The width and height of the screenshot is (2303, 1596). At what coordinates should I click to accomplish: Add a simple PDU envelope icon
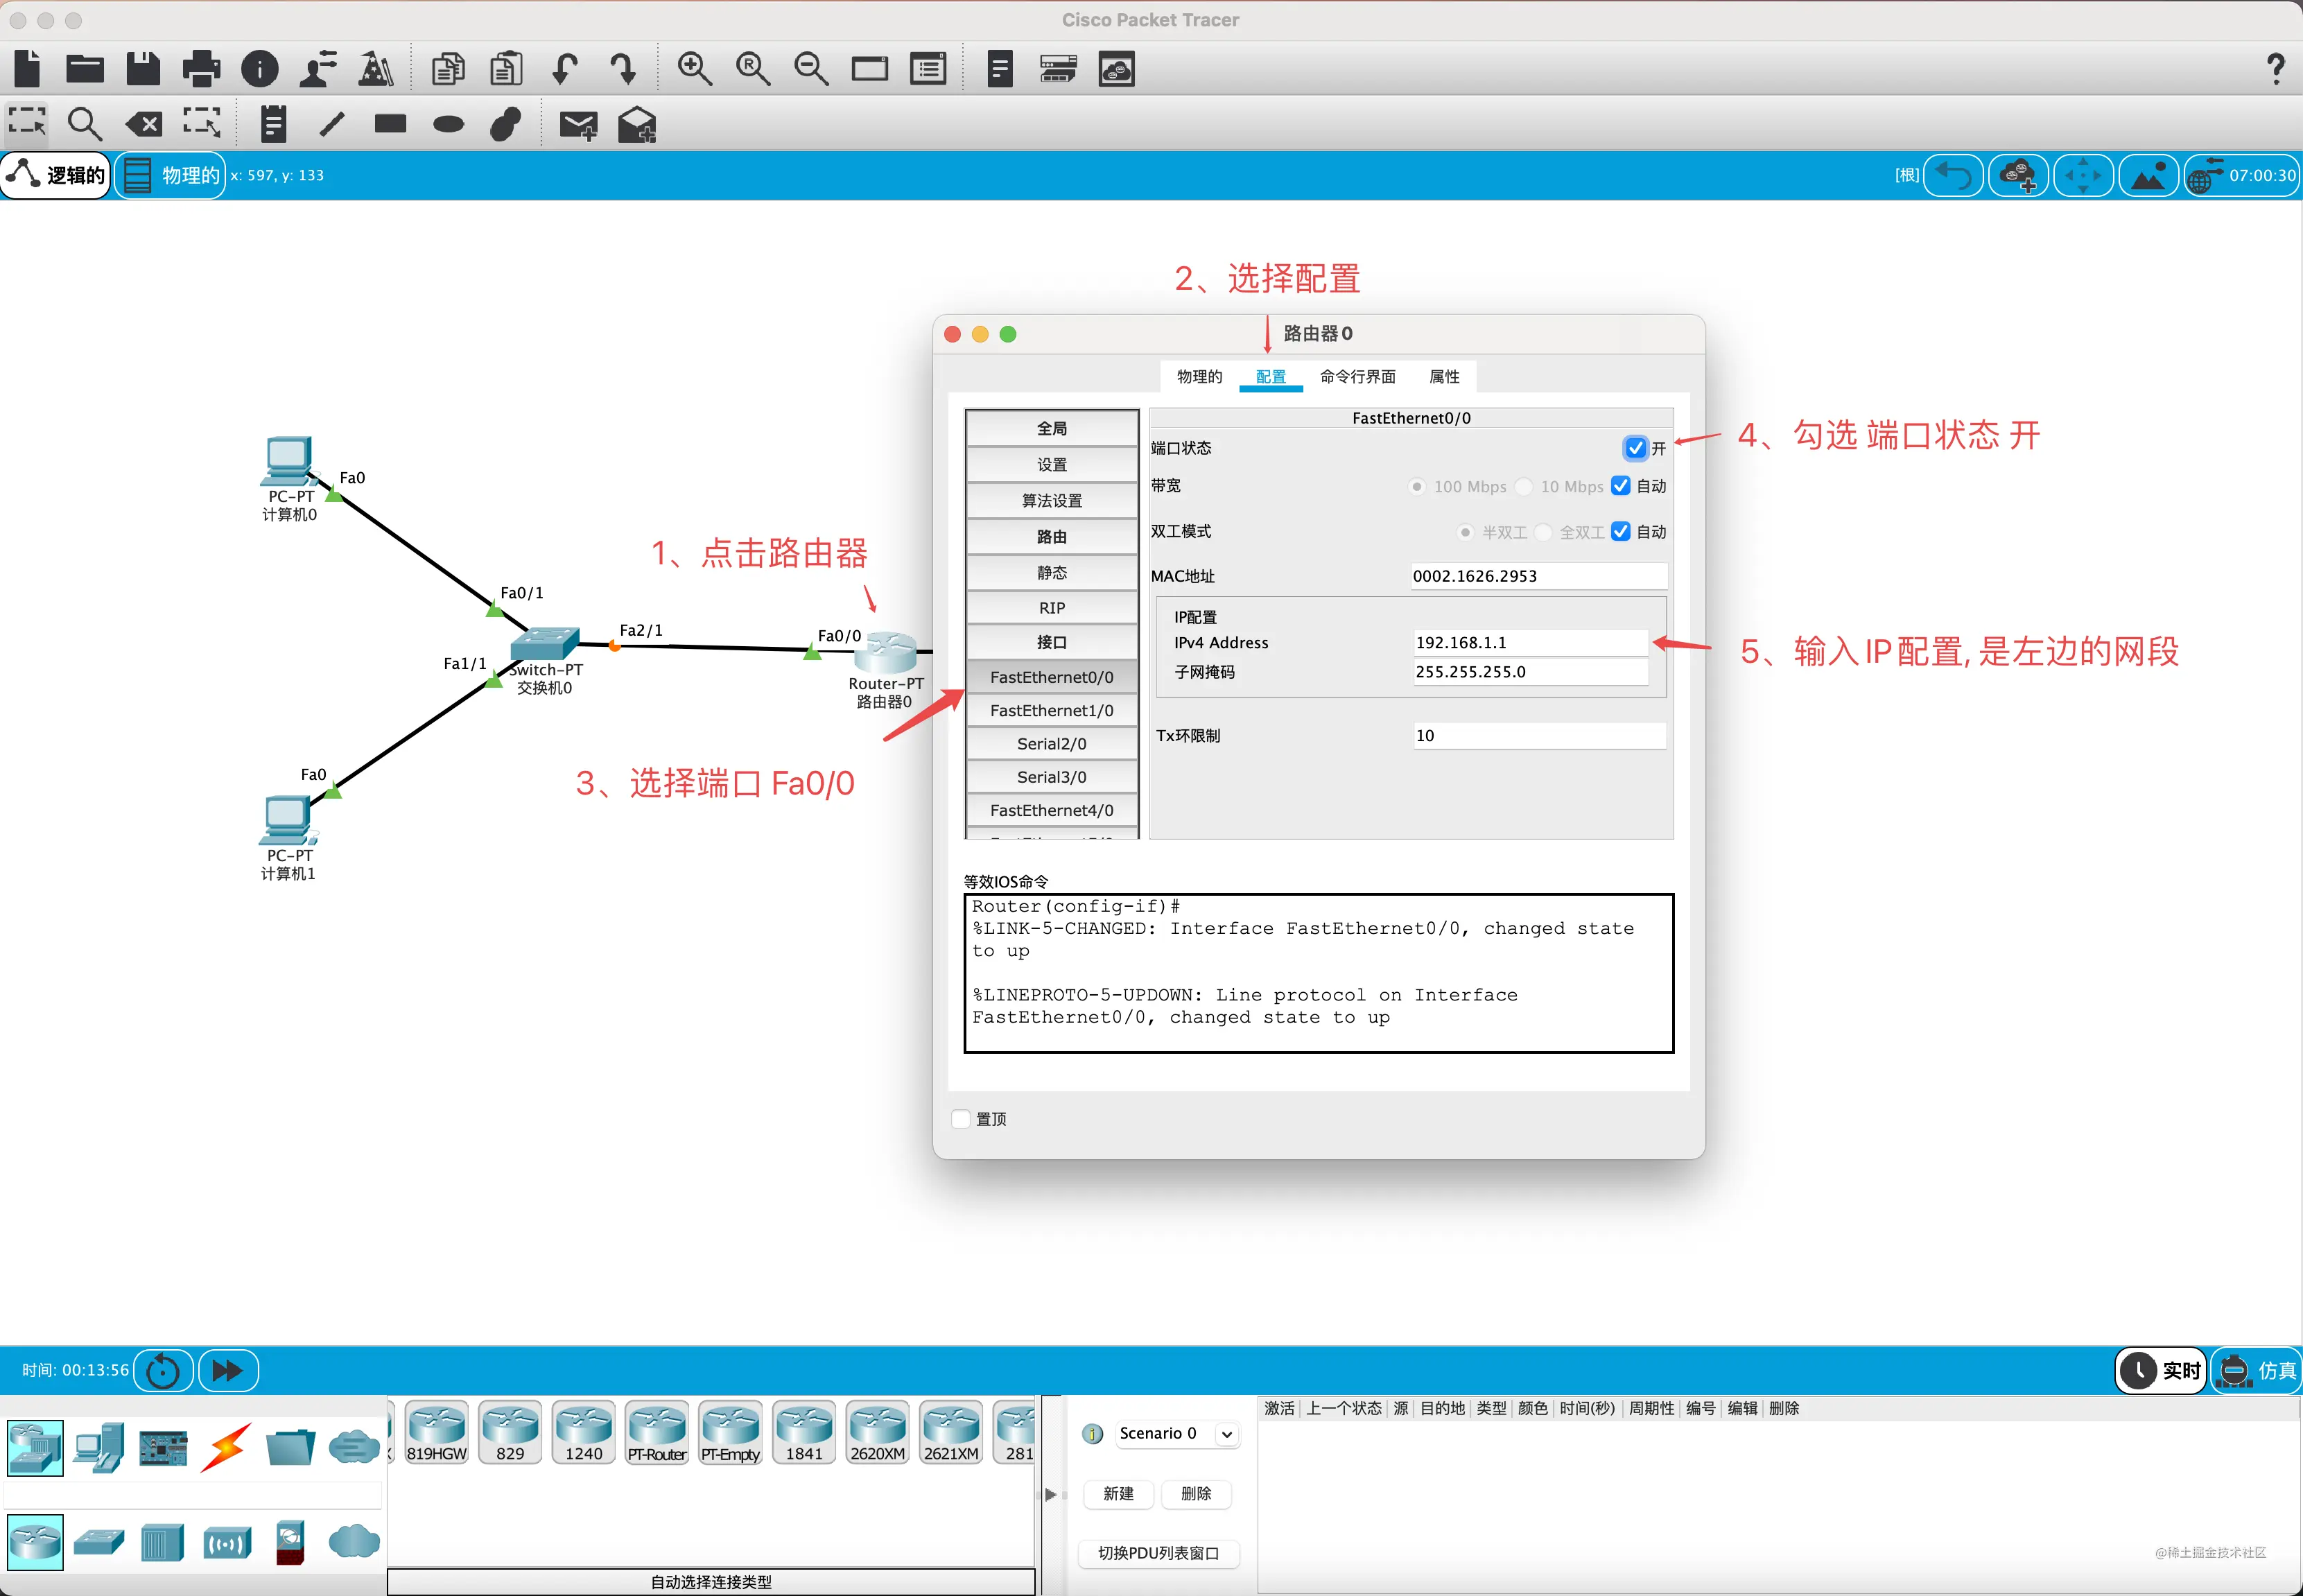(578, 125)
